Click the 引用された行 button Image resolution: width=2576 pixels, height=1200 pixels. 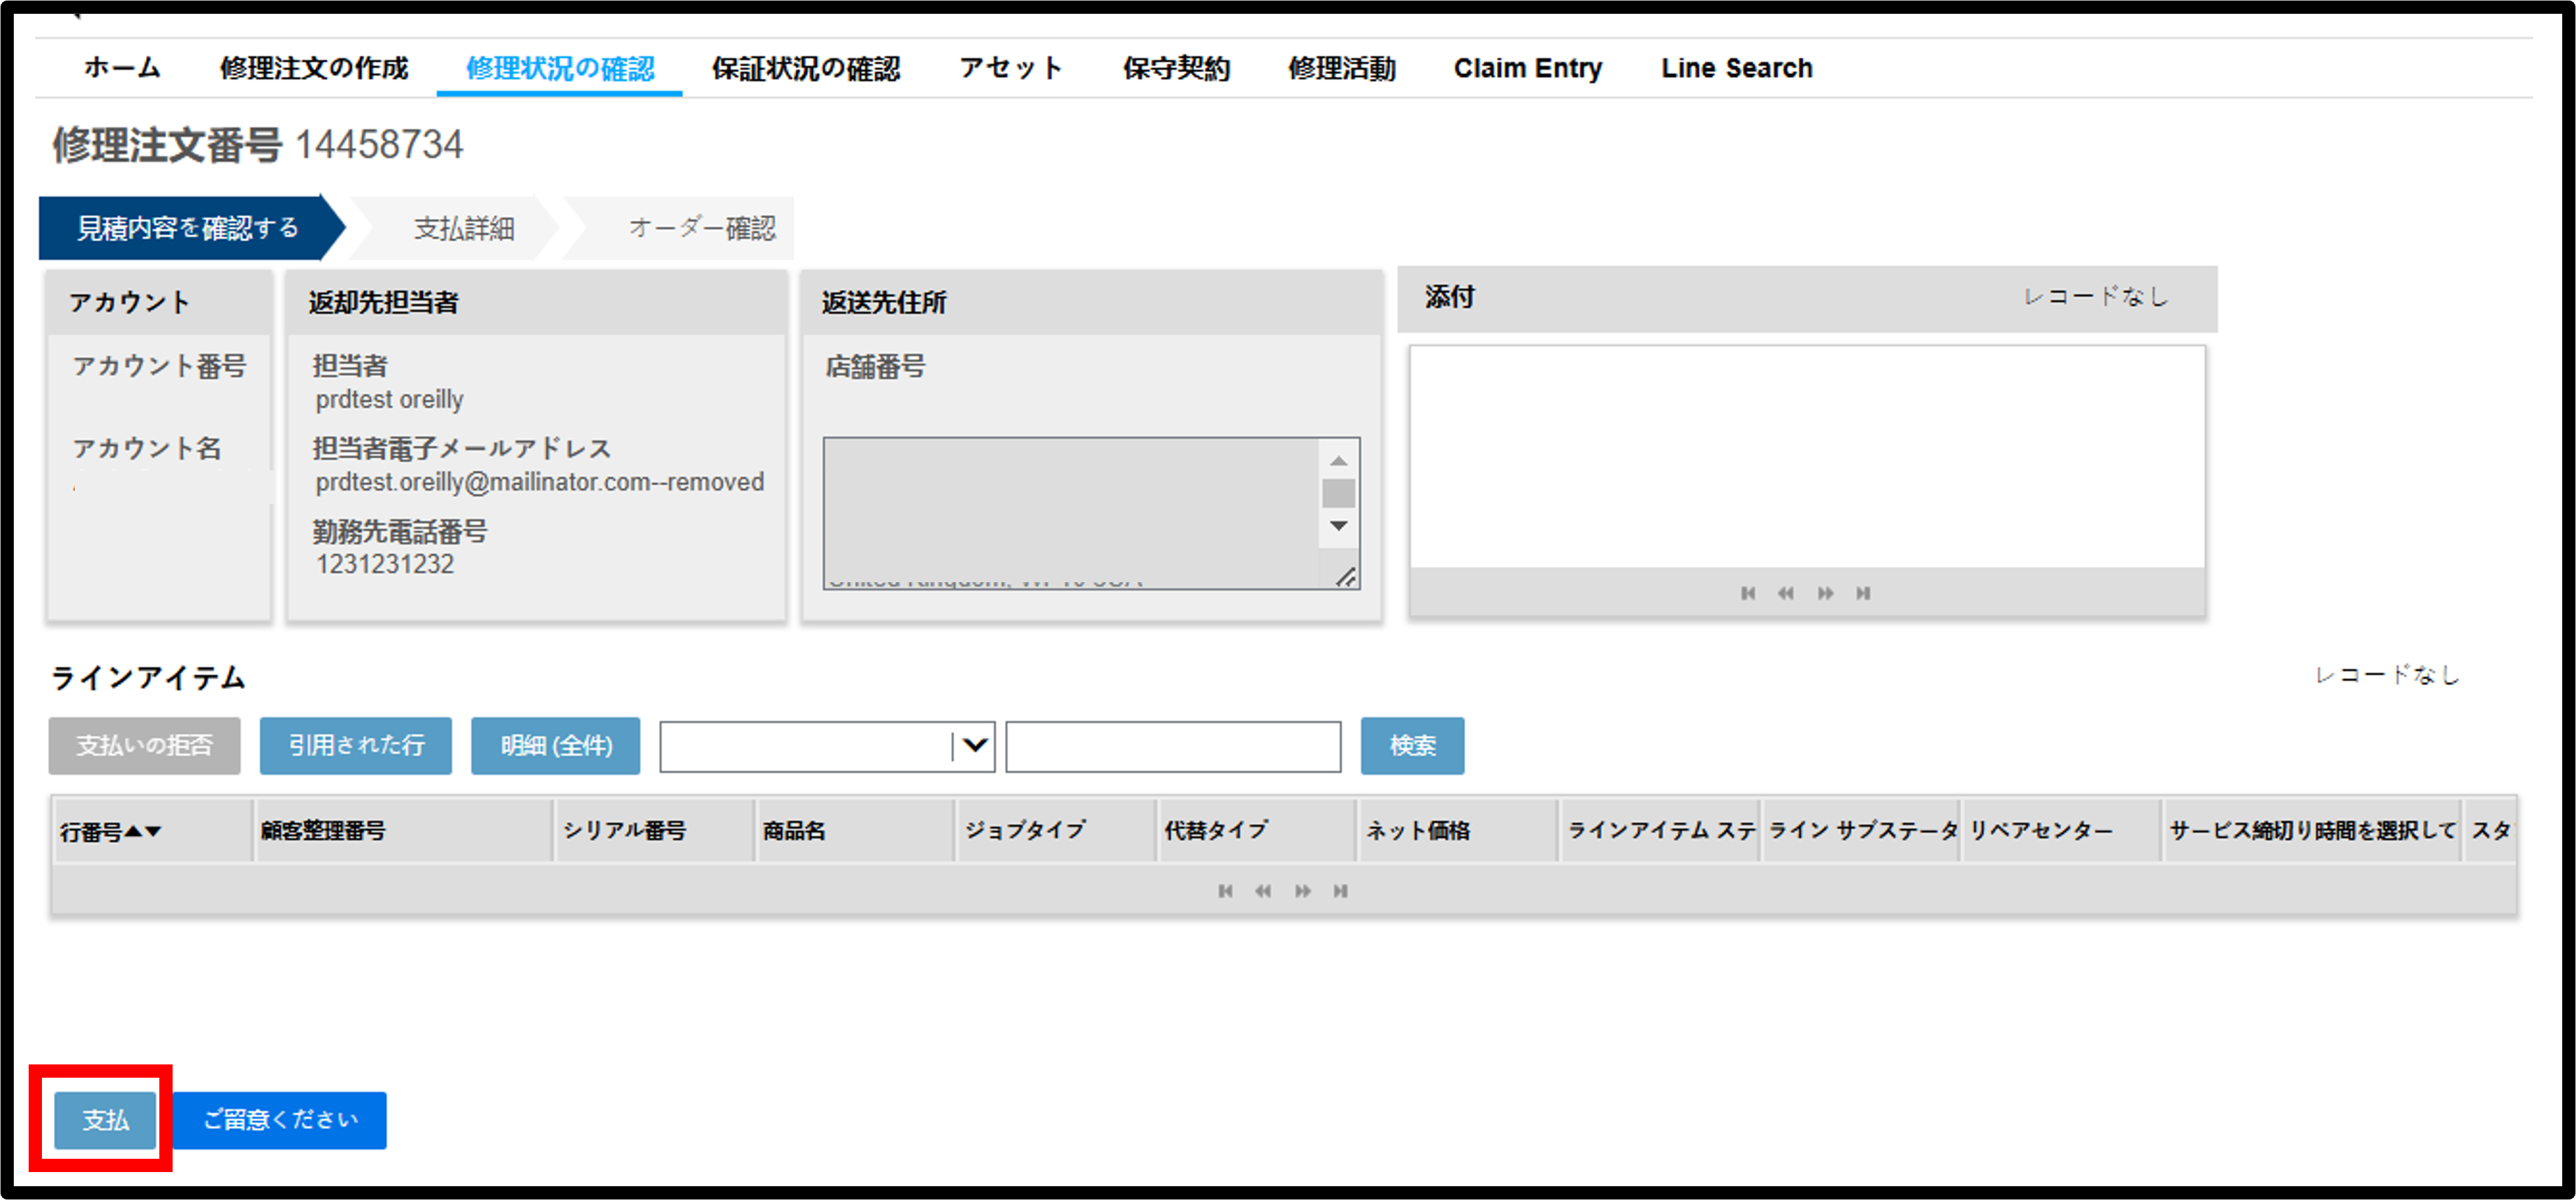click(x=356, y=745)
